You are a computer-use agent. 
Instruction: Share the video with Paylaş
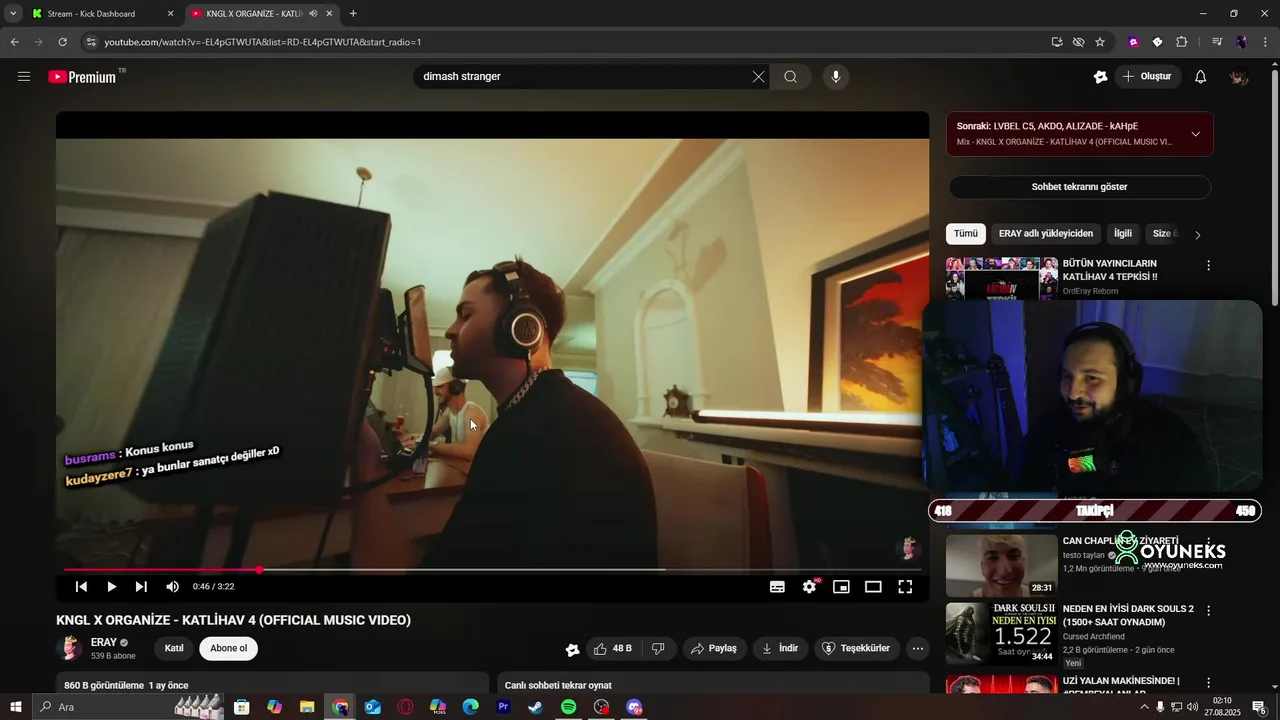(714, 648)
